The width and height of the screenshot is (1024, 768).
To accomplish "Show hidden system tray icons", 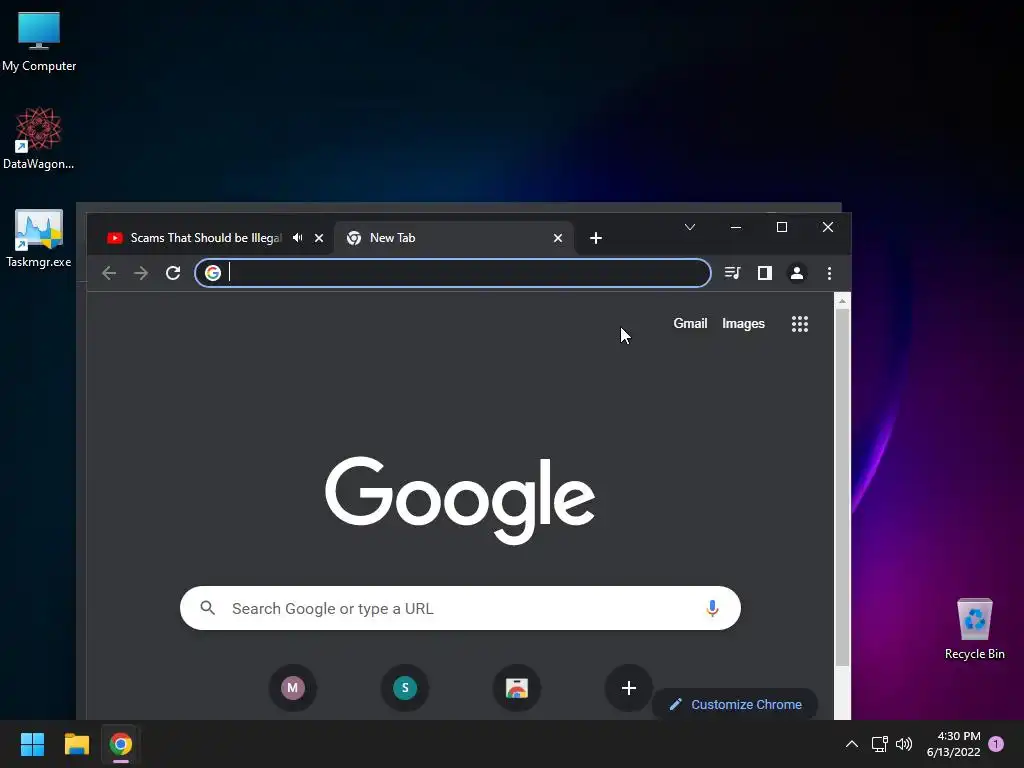I will coord(852,744).
